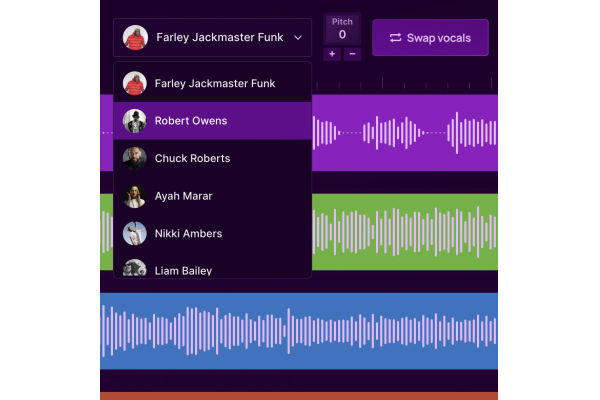Click Robert Owens' avatar thumbnail
Viewport: 600px width, 400px height.
[x=135, y=121]
